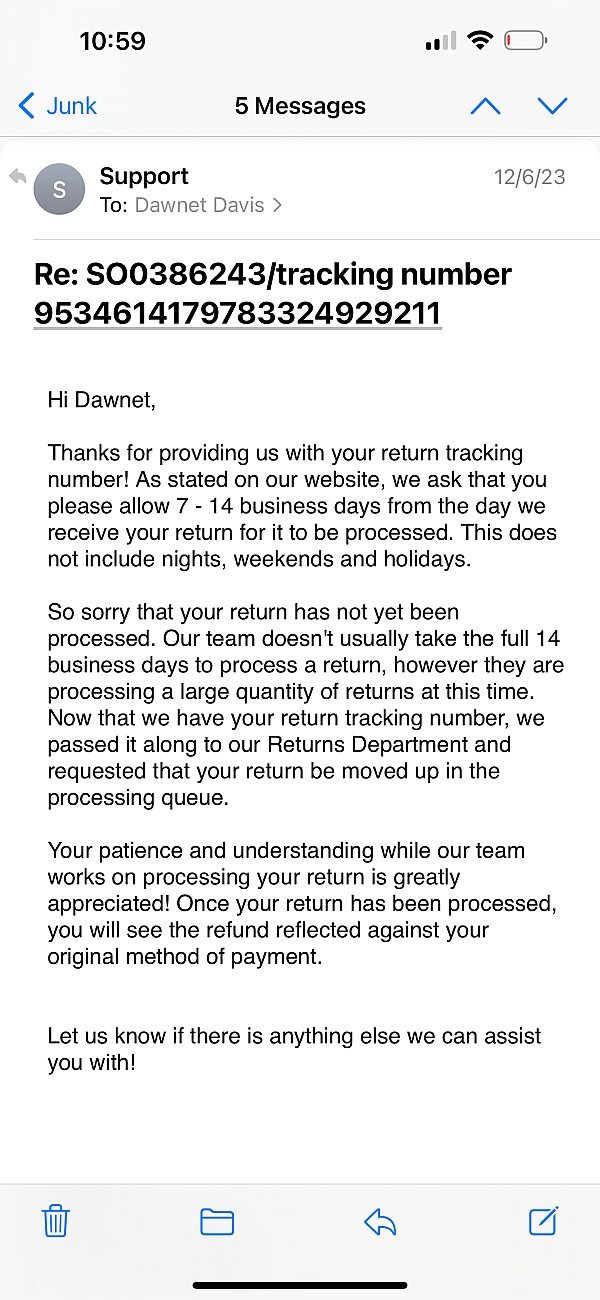600x1300 pixels.
Task: Tap the 12/6/23 date stamp
Action: 530,177
